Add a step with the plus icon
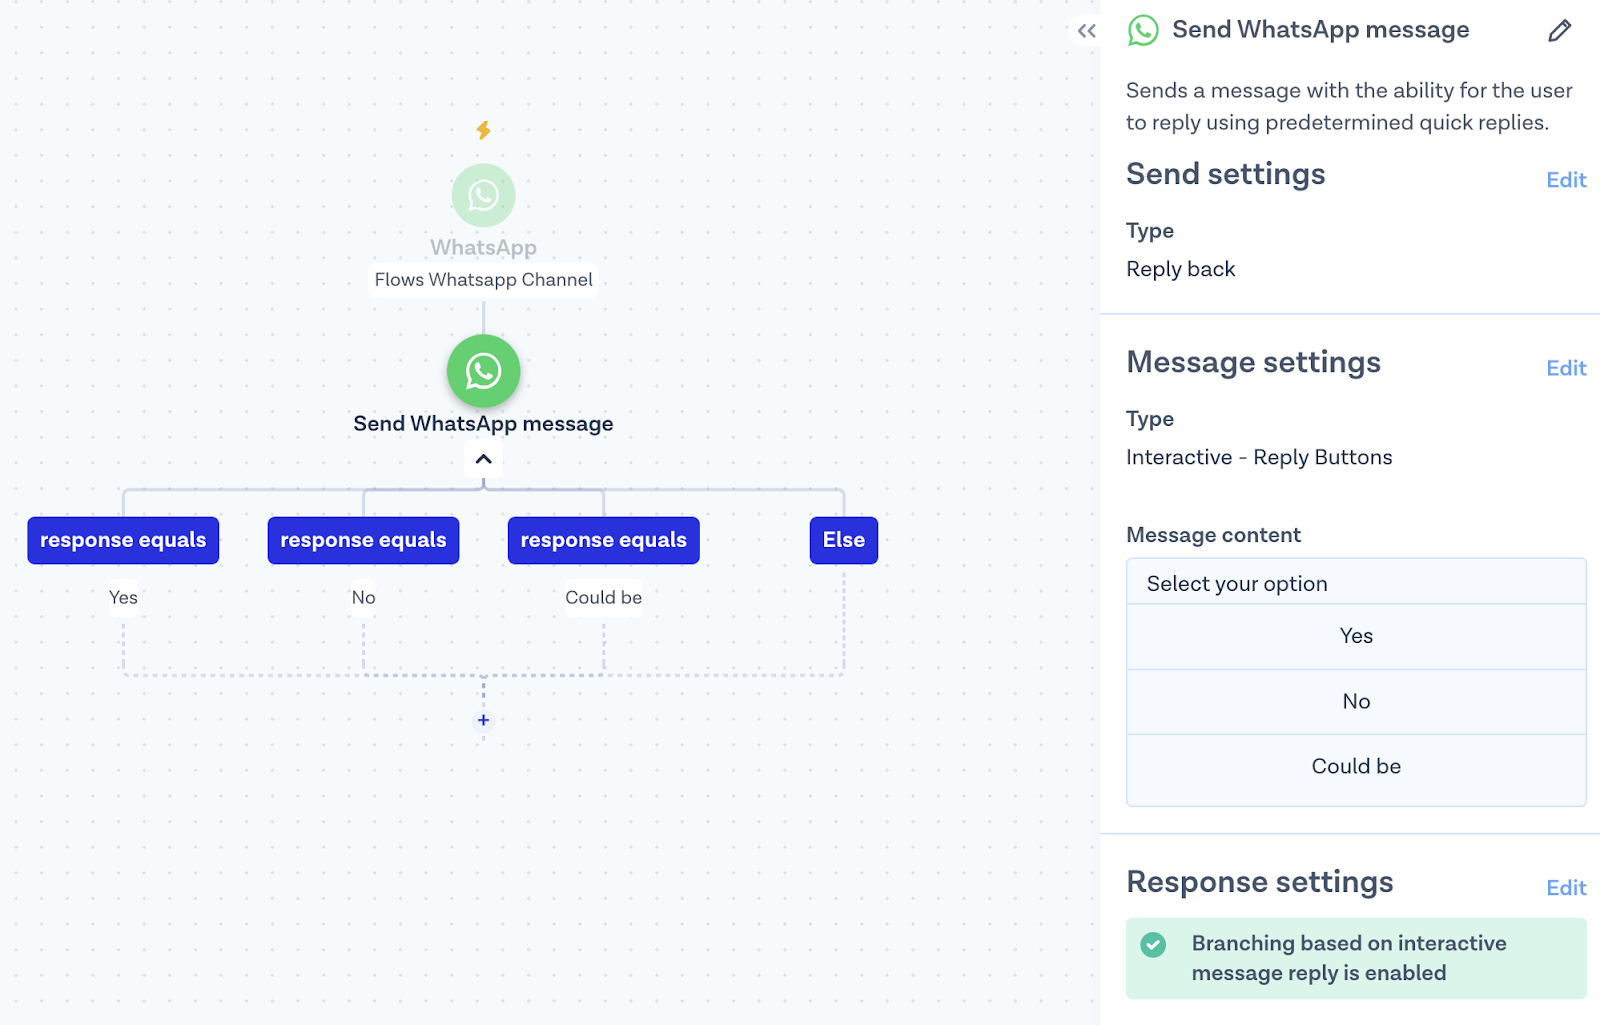 483,720
